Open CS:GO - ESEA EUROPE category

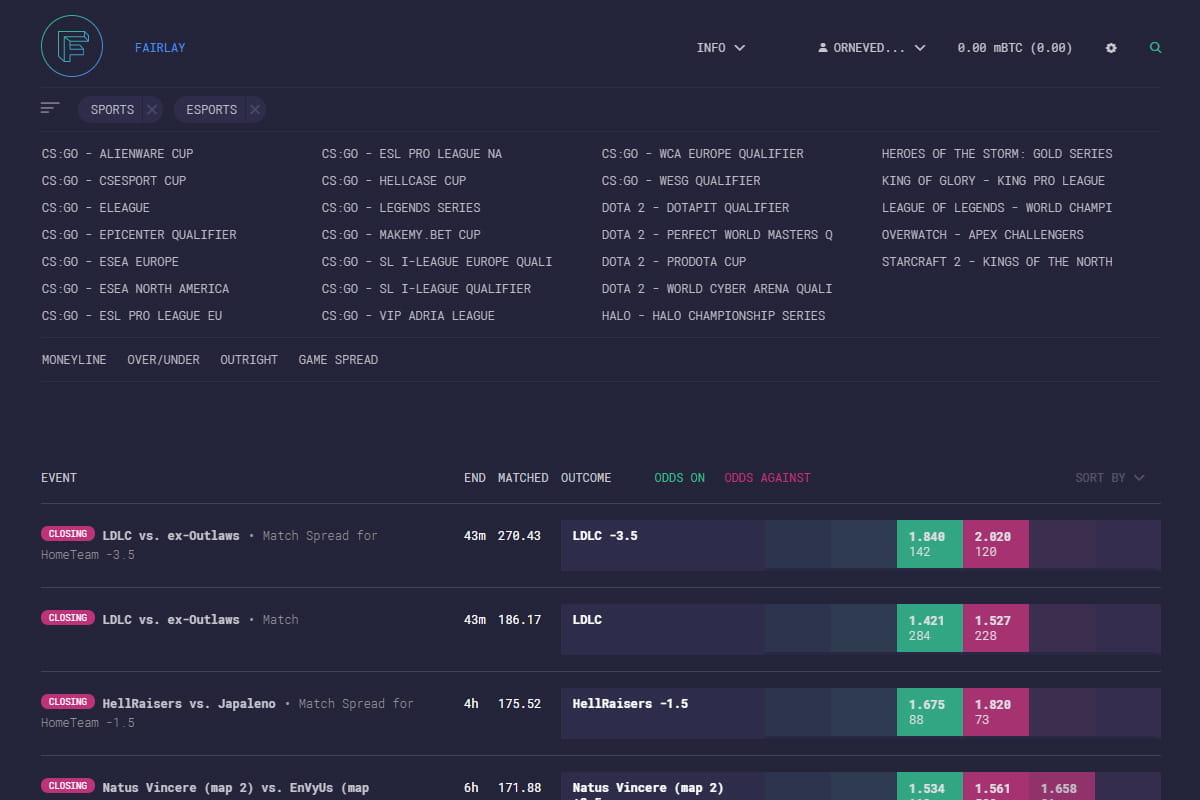pyautogui.click(x=110, y=262)
